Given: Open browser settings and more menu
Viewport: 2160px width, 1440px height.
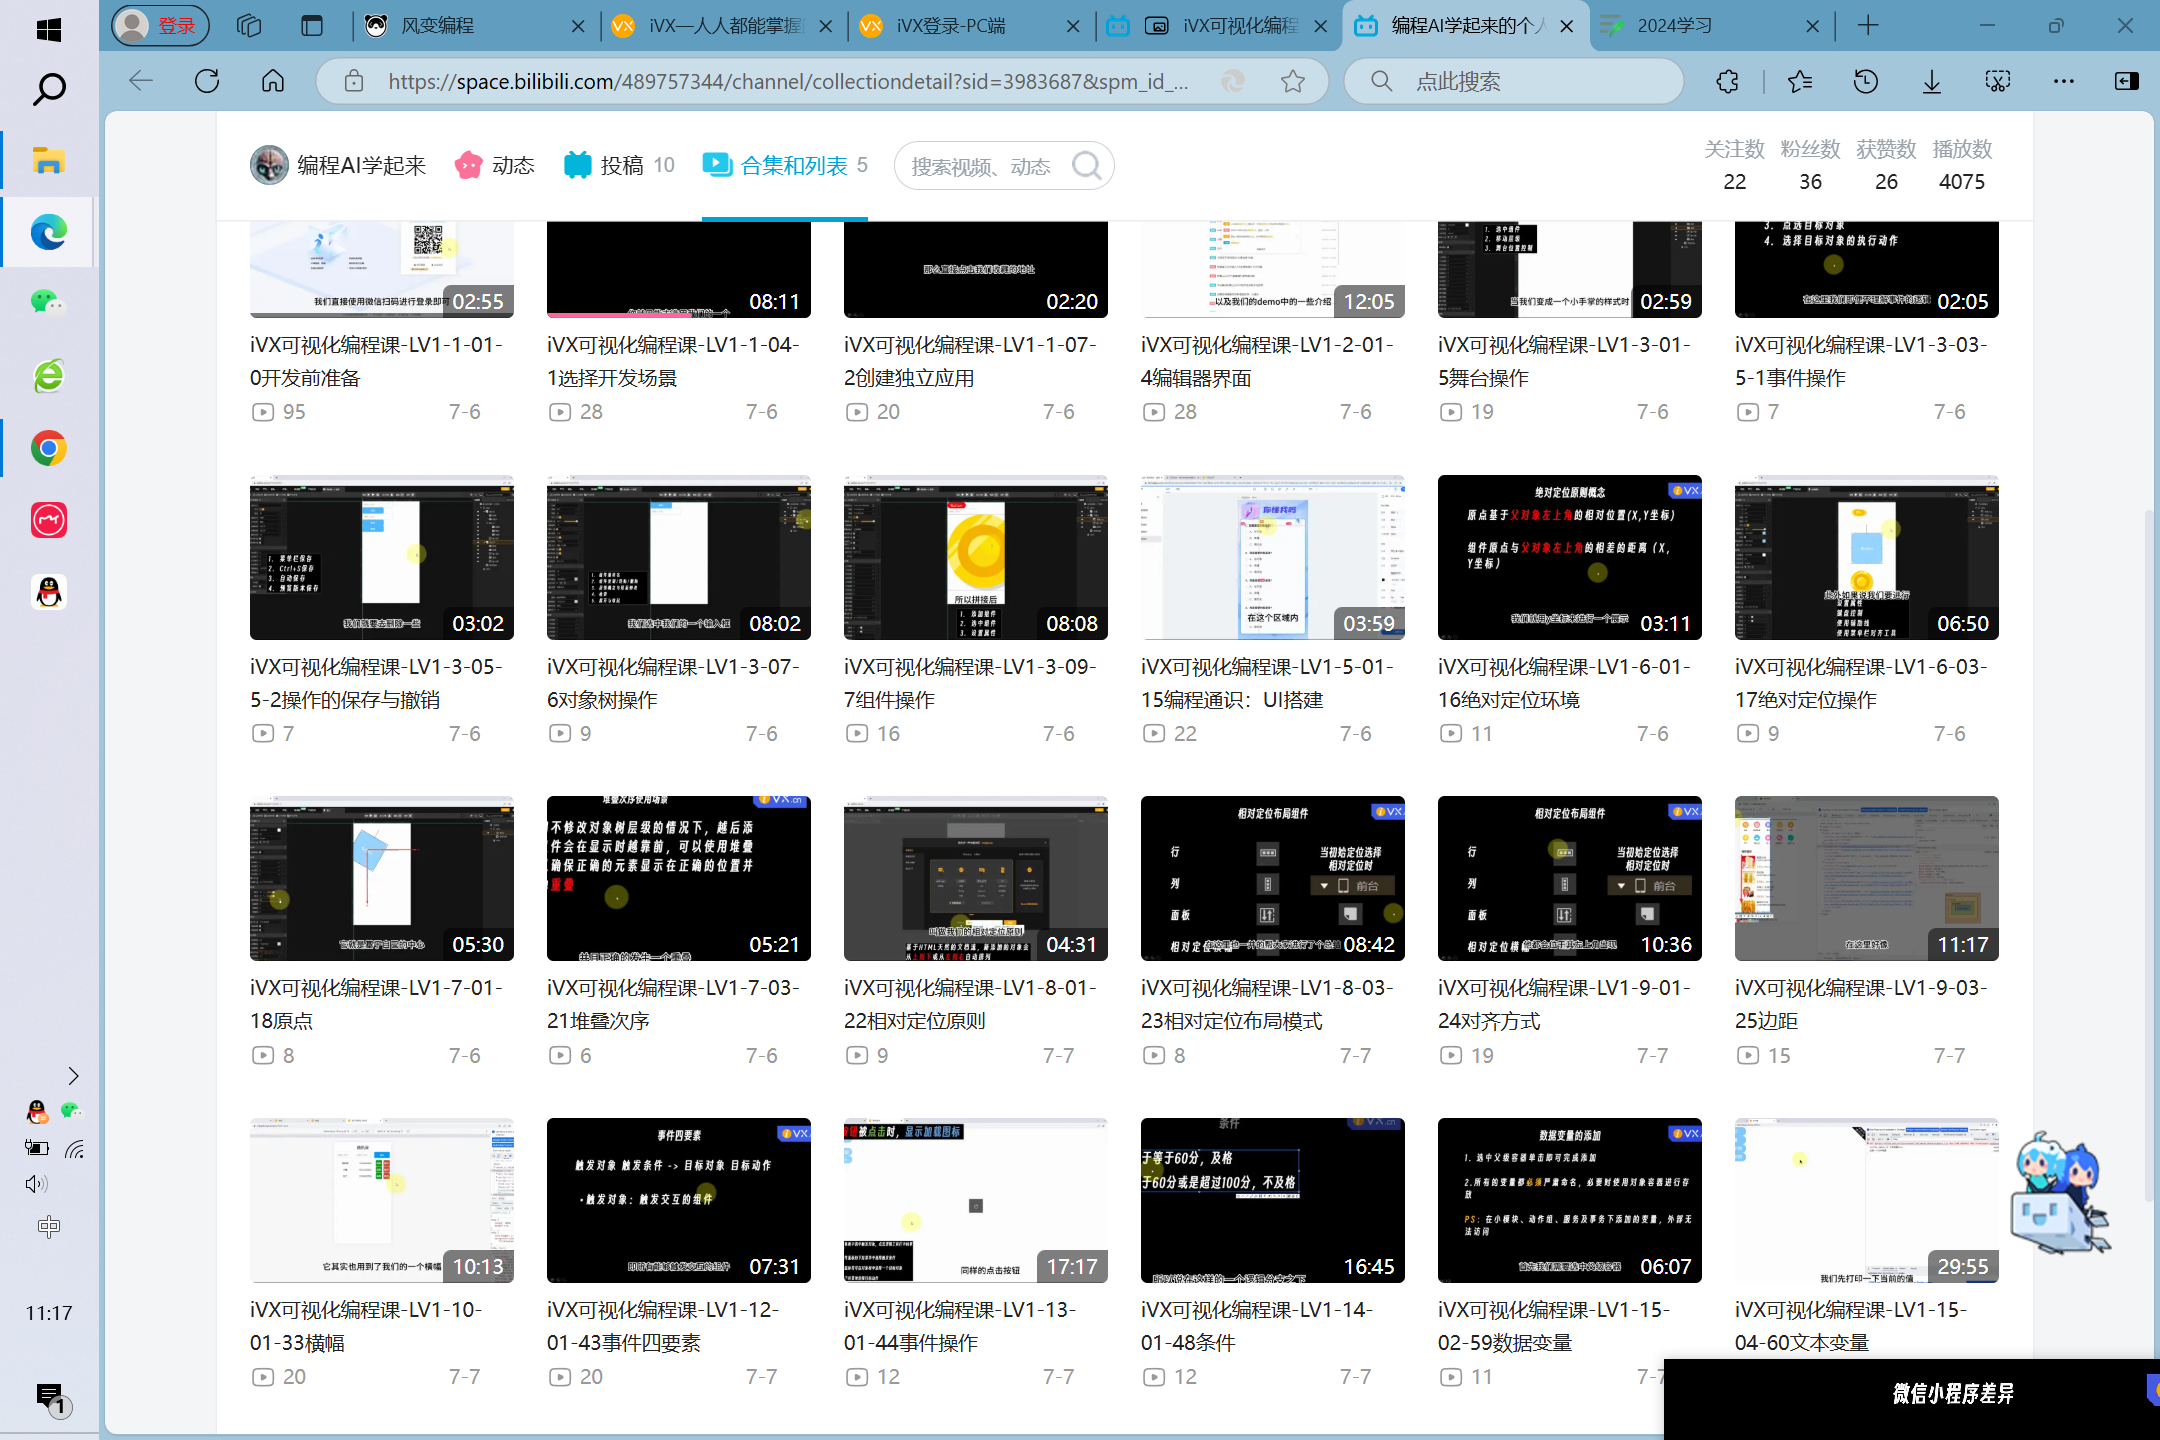Looking at the screenshot, I should click(x=2064, y=81).
